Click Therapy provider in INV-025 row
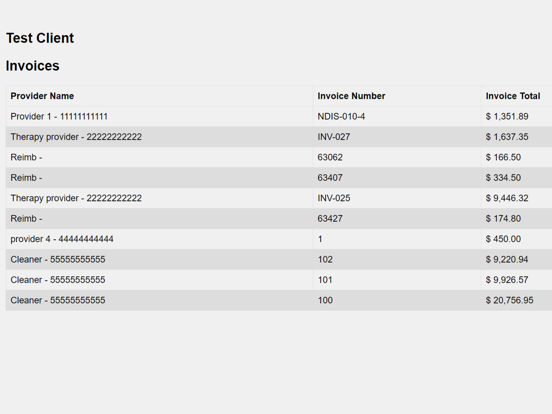The width and height of the screenshot is (552, 414). (76, 198)
